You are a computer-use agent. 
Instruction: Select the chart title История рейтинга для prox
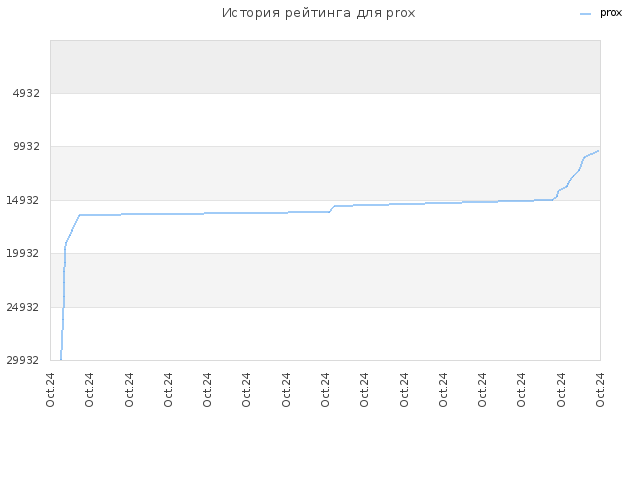tap(318, 13)
